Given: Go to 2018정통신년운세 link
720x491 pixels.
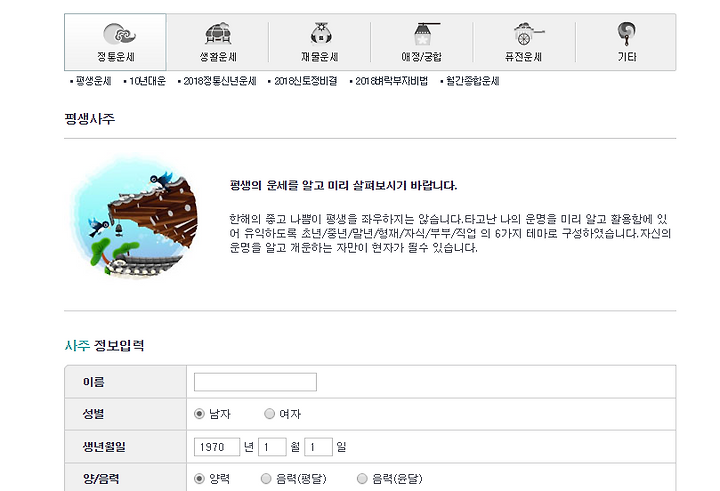Looking at the screenshot, I should [x=219, y=81].
